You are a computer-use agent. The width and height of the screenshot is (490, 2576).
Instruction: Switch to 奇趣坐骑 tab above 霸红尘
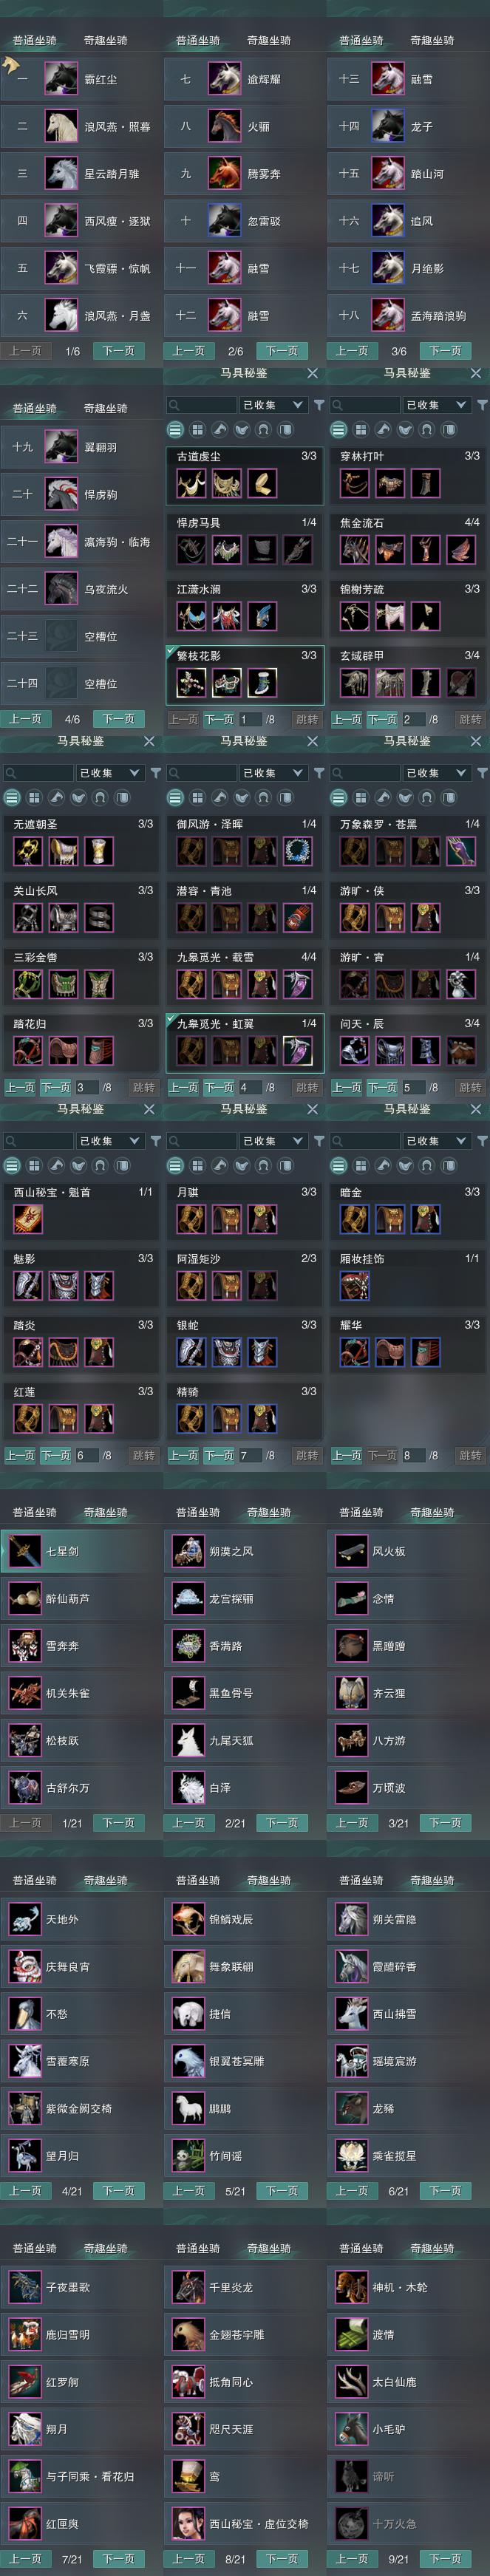point(105,41)
